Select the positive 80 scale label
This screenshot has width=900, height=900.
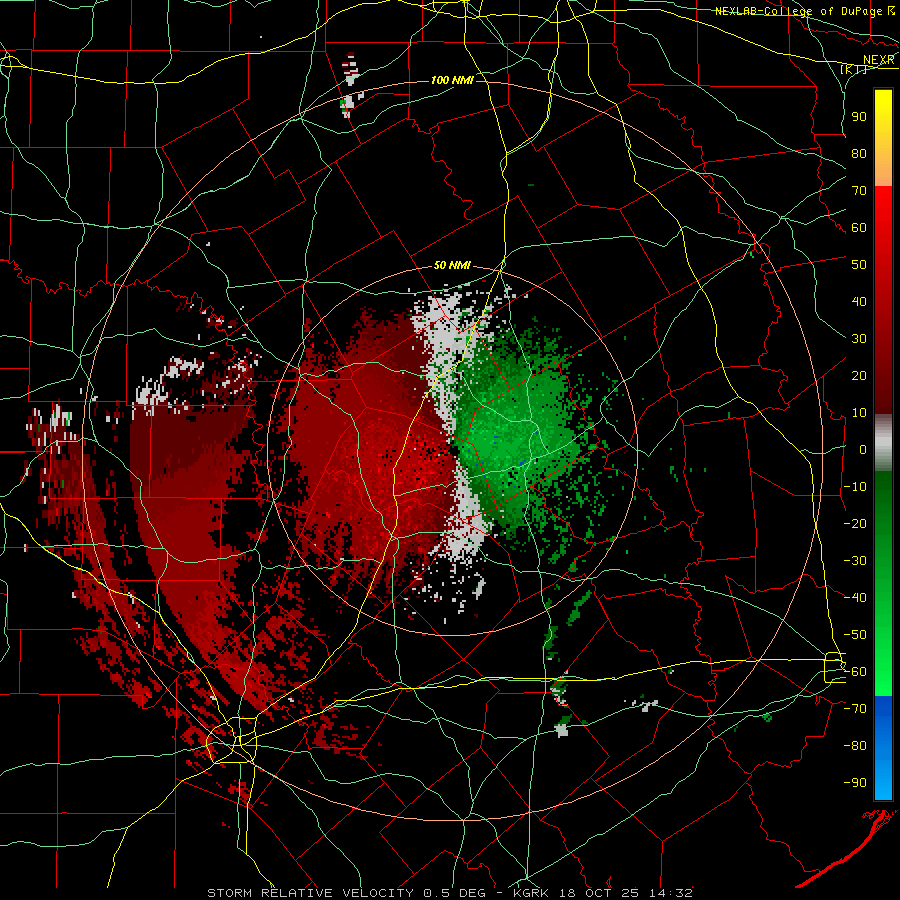859,153
